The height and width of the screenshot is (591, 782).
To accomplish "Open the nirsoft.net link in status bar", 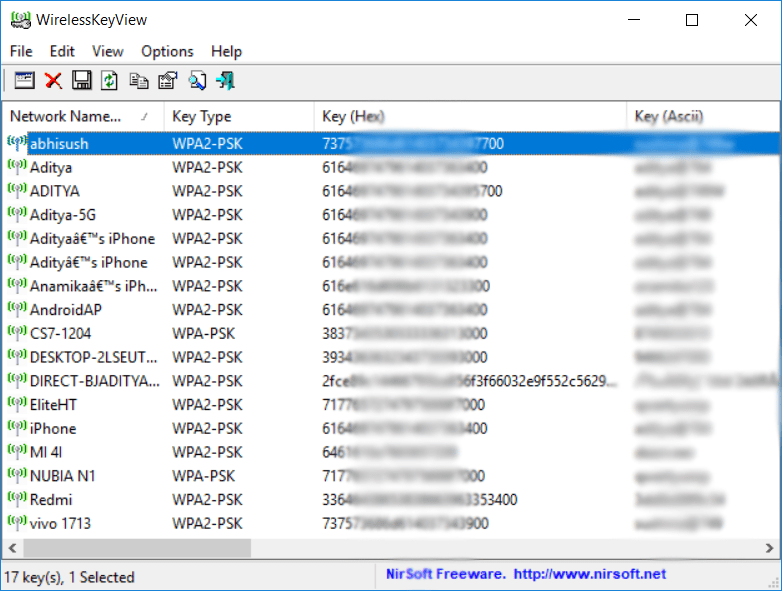I will 590,574.
